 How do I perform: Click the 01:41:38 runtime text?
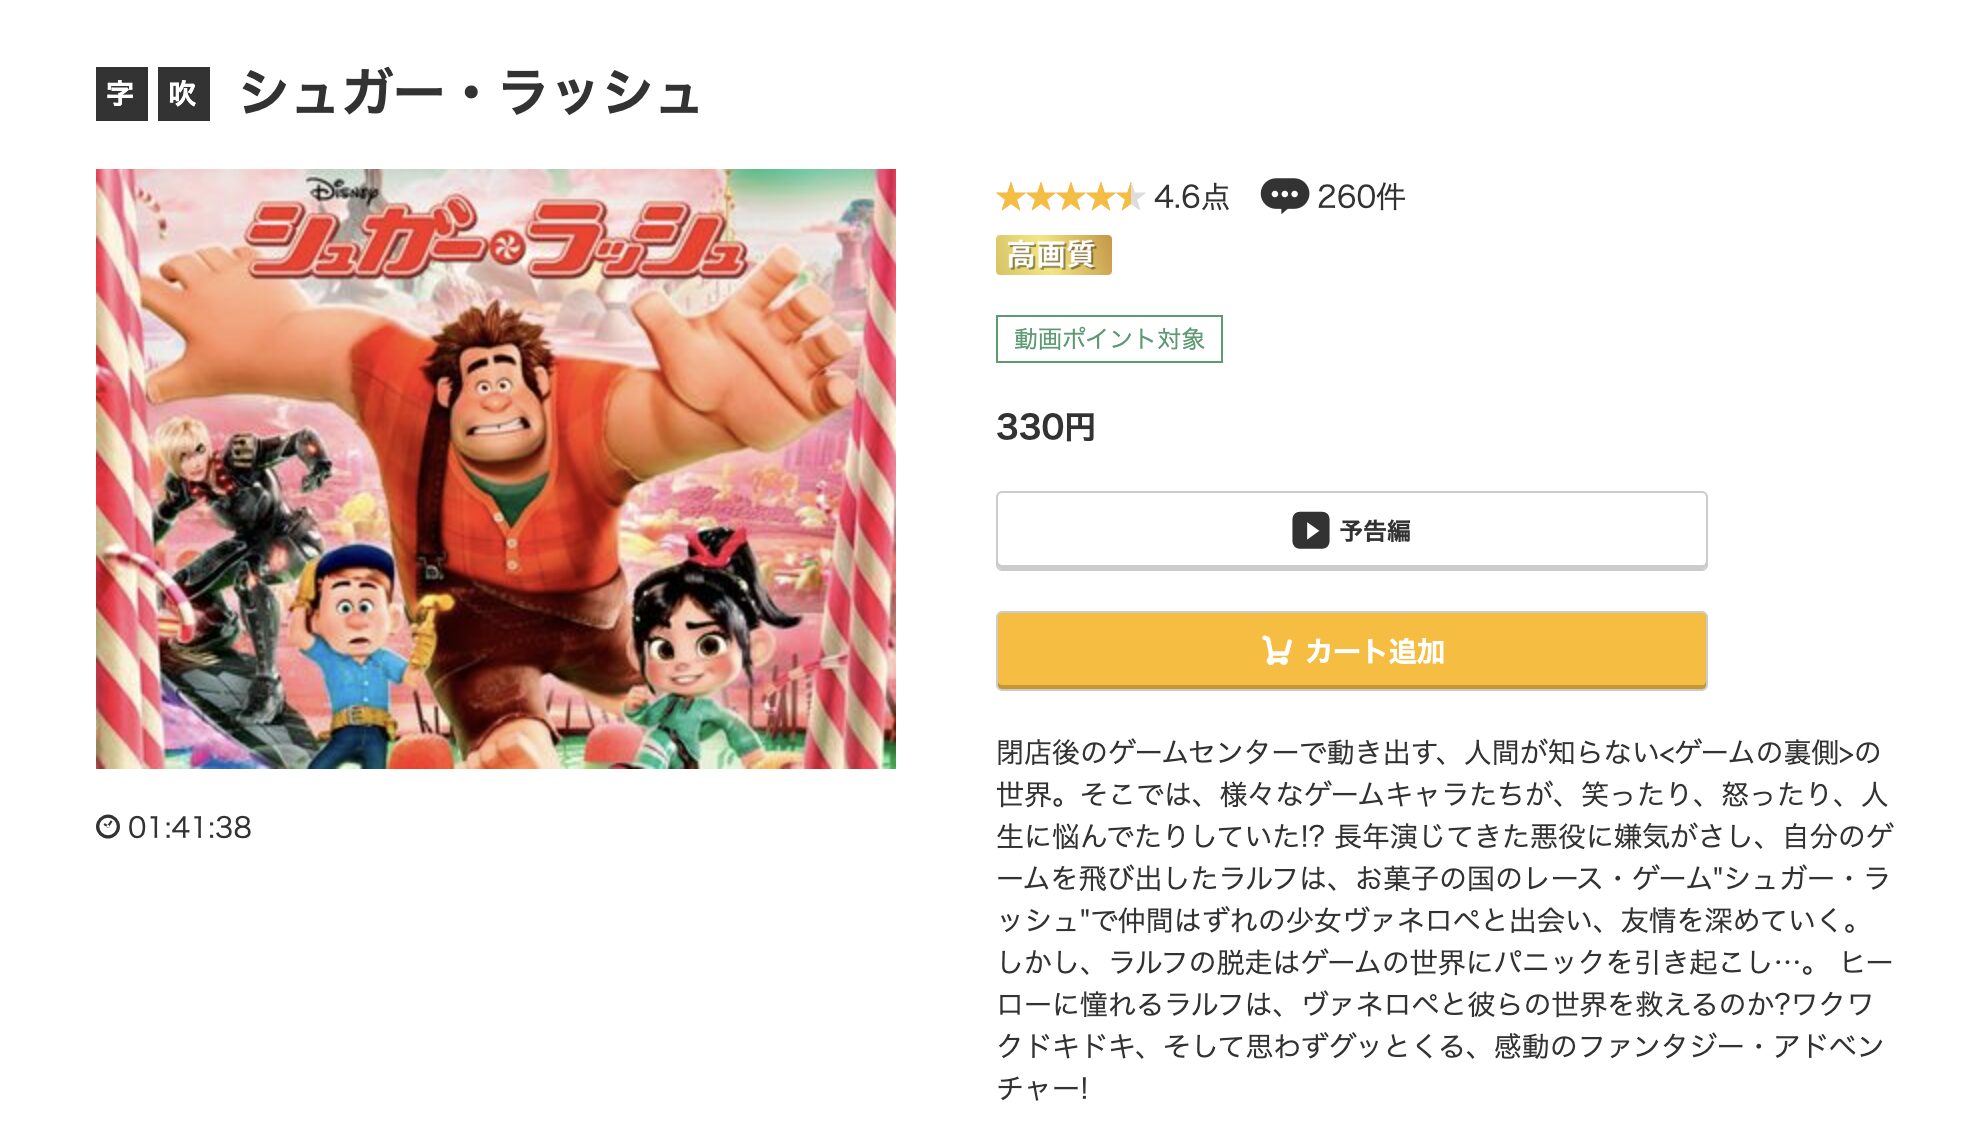190,827
